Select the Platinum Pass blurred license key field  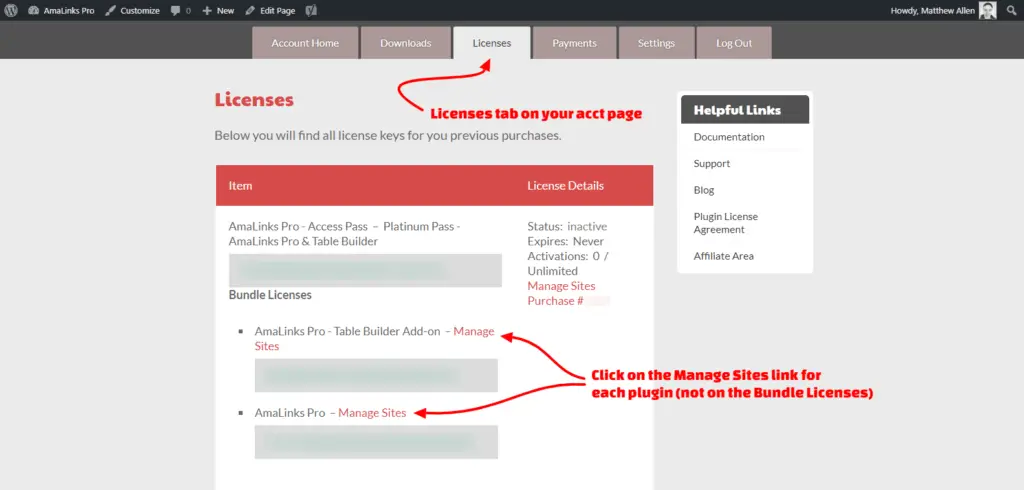(x=365, y=270)
